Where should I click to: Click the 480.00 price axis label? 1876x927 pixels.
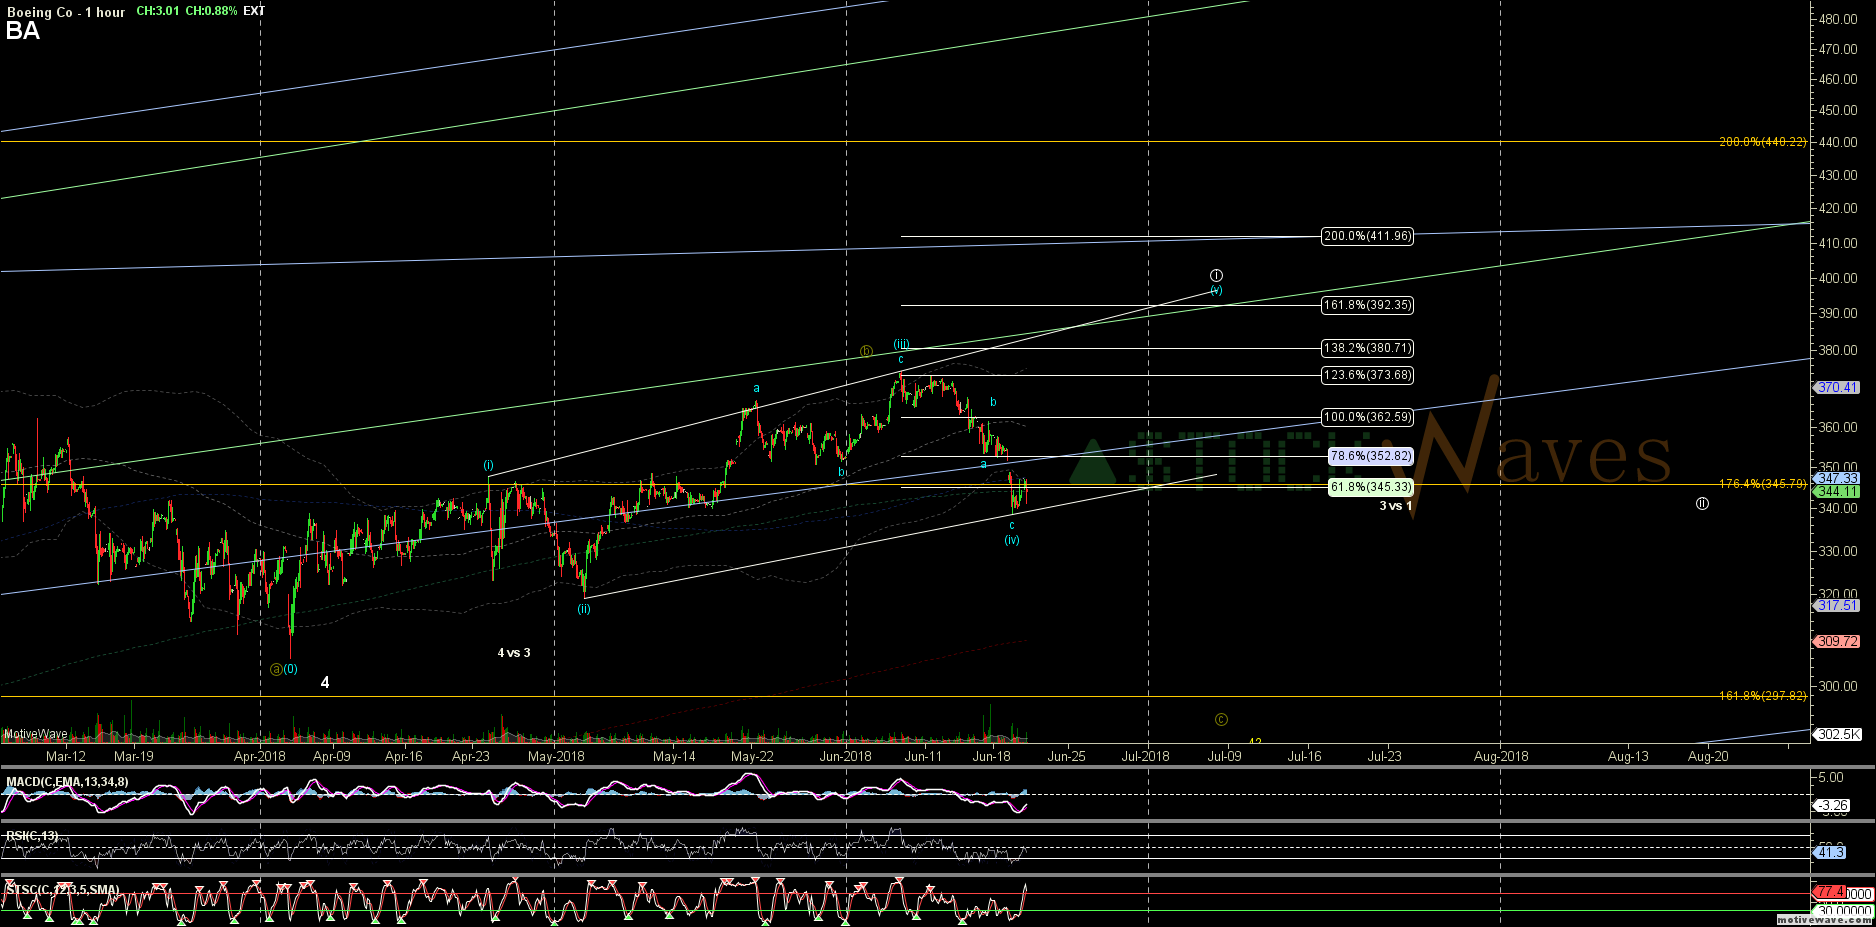pyautogui.click(x=1839, y=19)
